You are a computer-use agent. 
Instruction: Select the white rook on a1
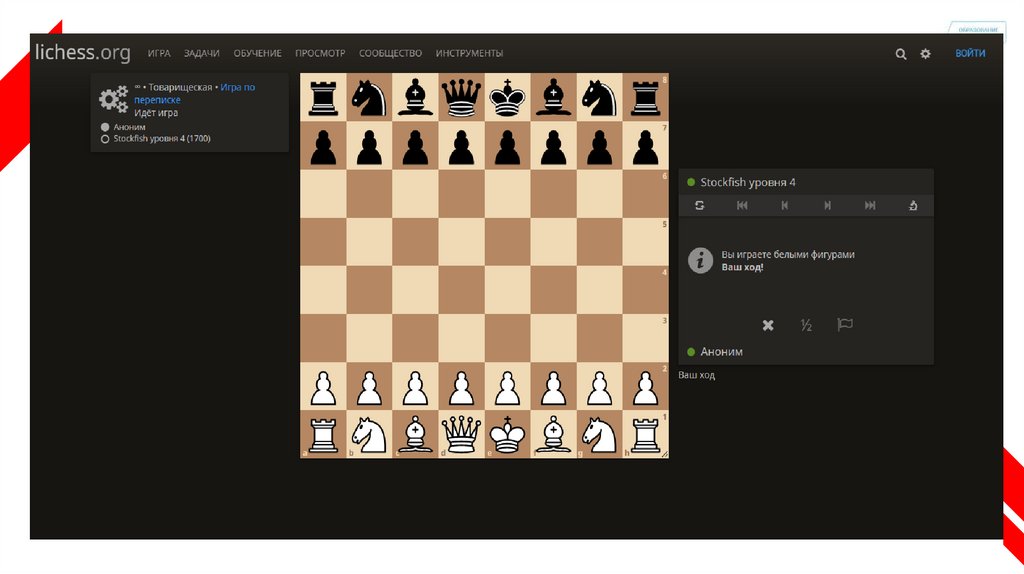coord(323,434)
